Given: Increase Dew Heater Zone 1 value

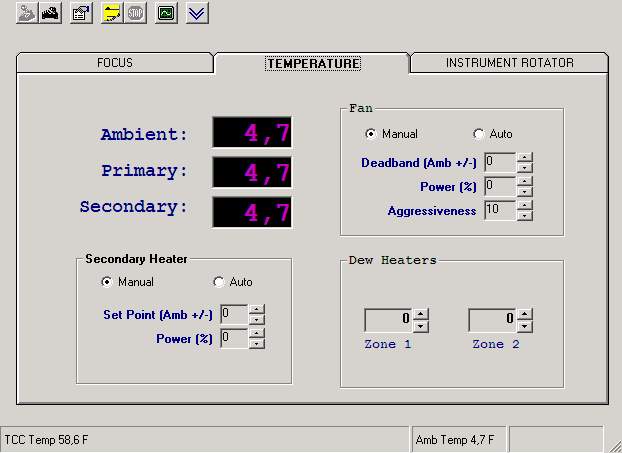Looking at the screenshot, I should [x=421, y=315].
